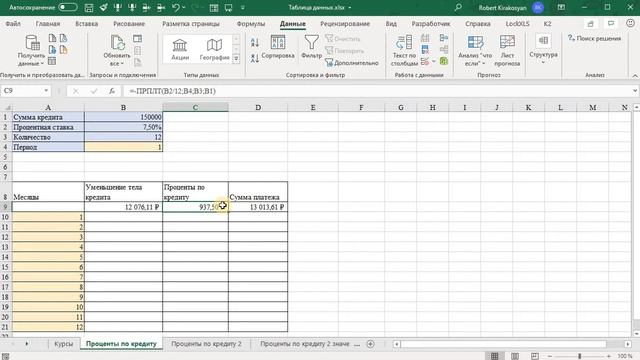
Task: Switch to Page Layout view icon
Action: click(515, 356)
